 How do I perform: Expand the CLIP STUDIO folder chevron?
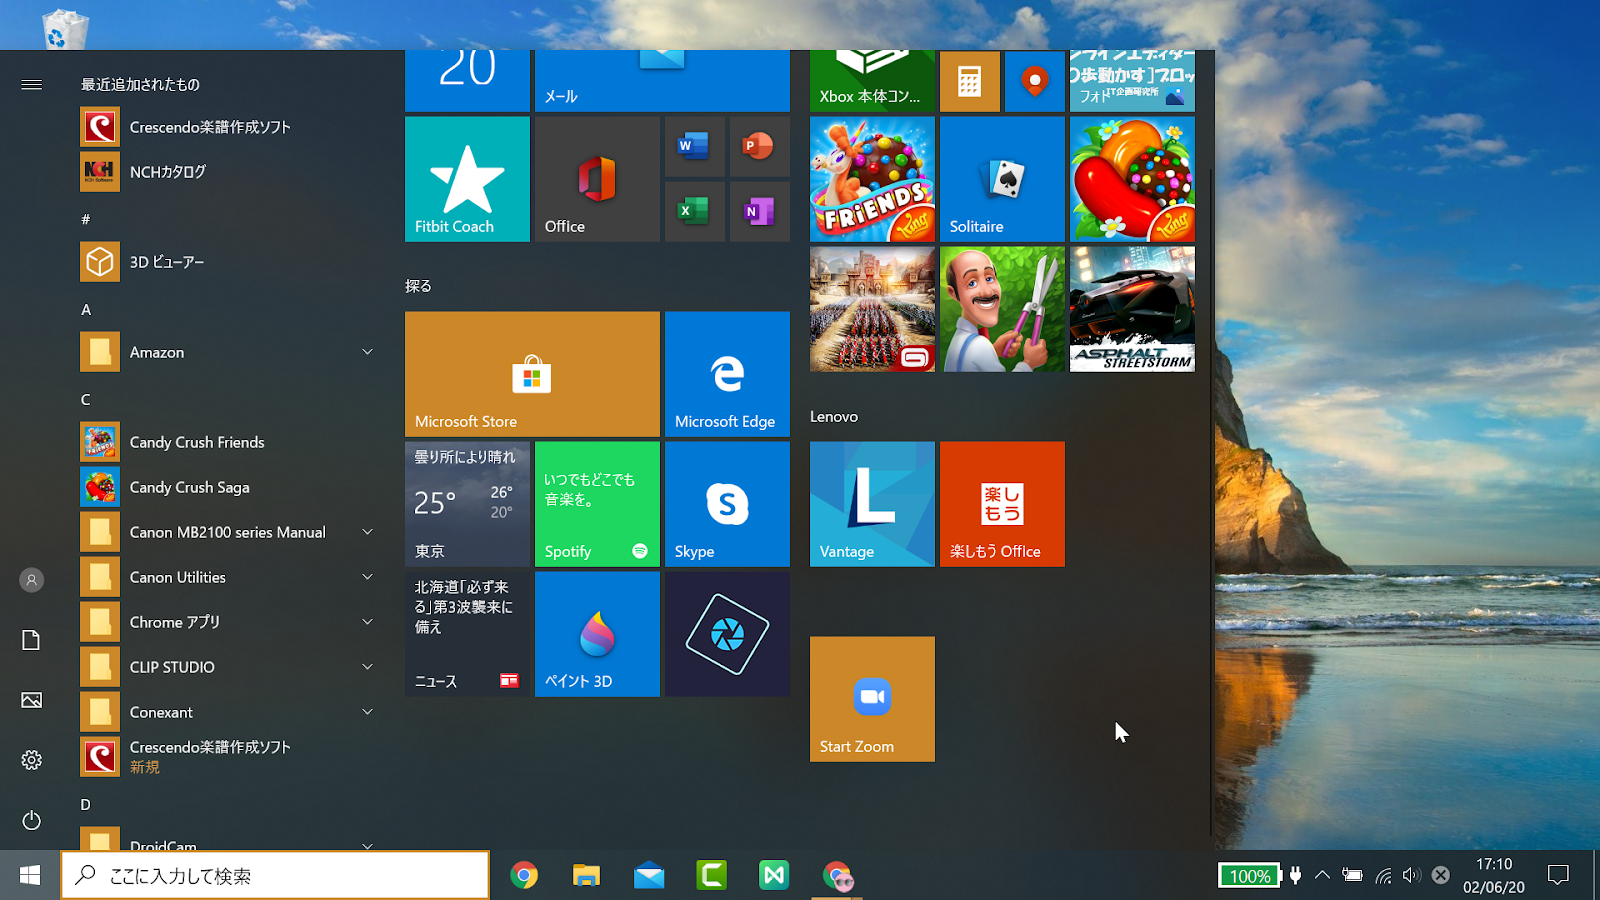tap(367, 667)
